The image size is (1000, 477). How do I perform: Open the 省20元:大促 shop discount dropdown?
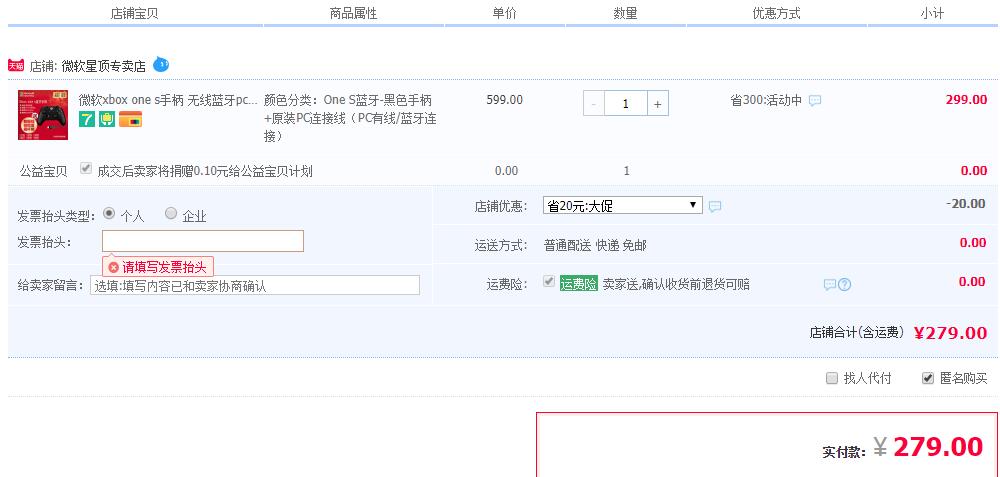pos(622,205)
